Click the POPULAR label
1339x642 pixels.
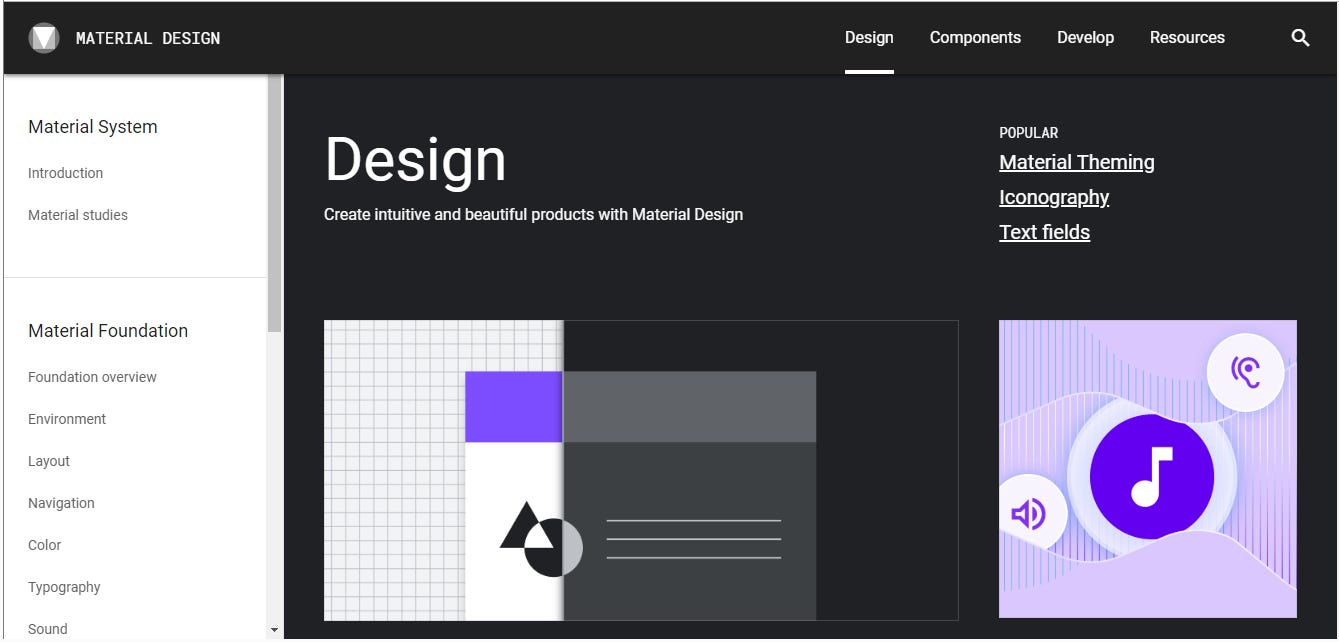pos(1029,132)
